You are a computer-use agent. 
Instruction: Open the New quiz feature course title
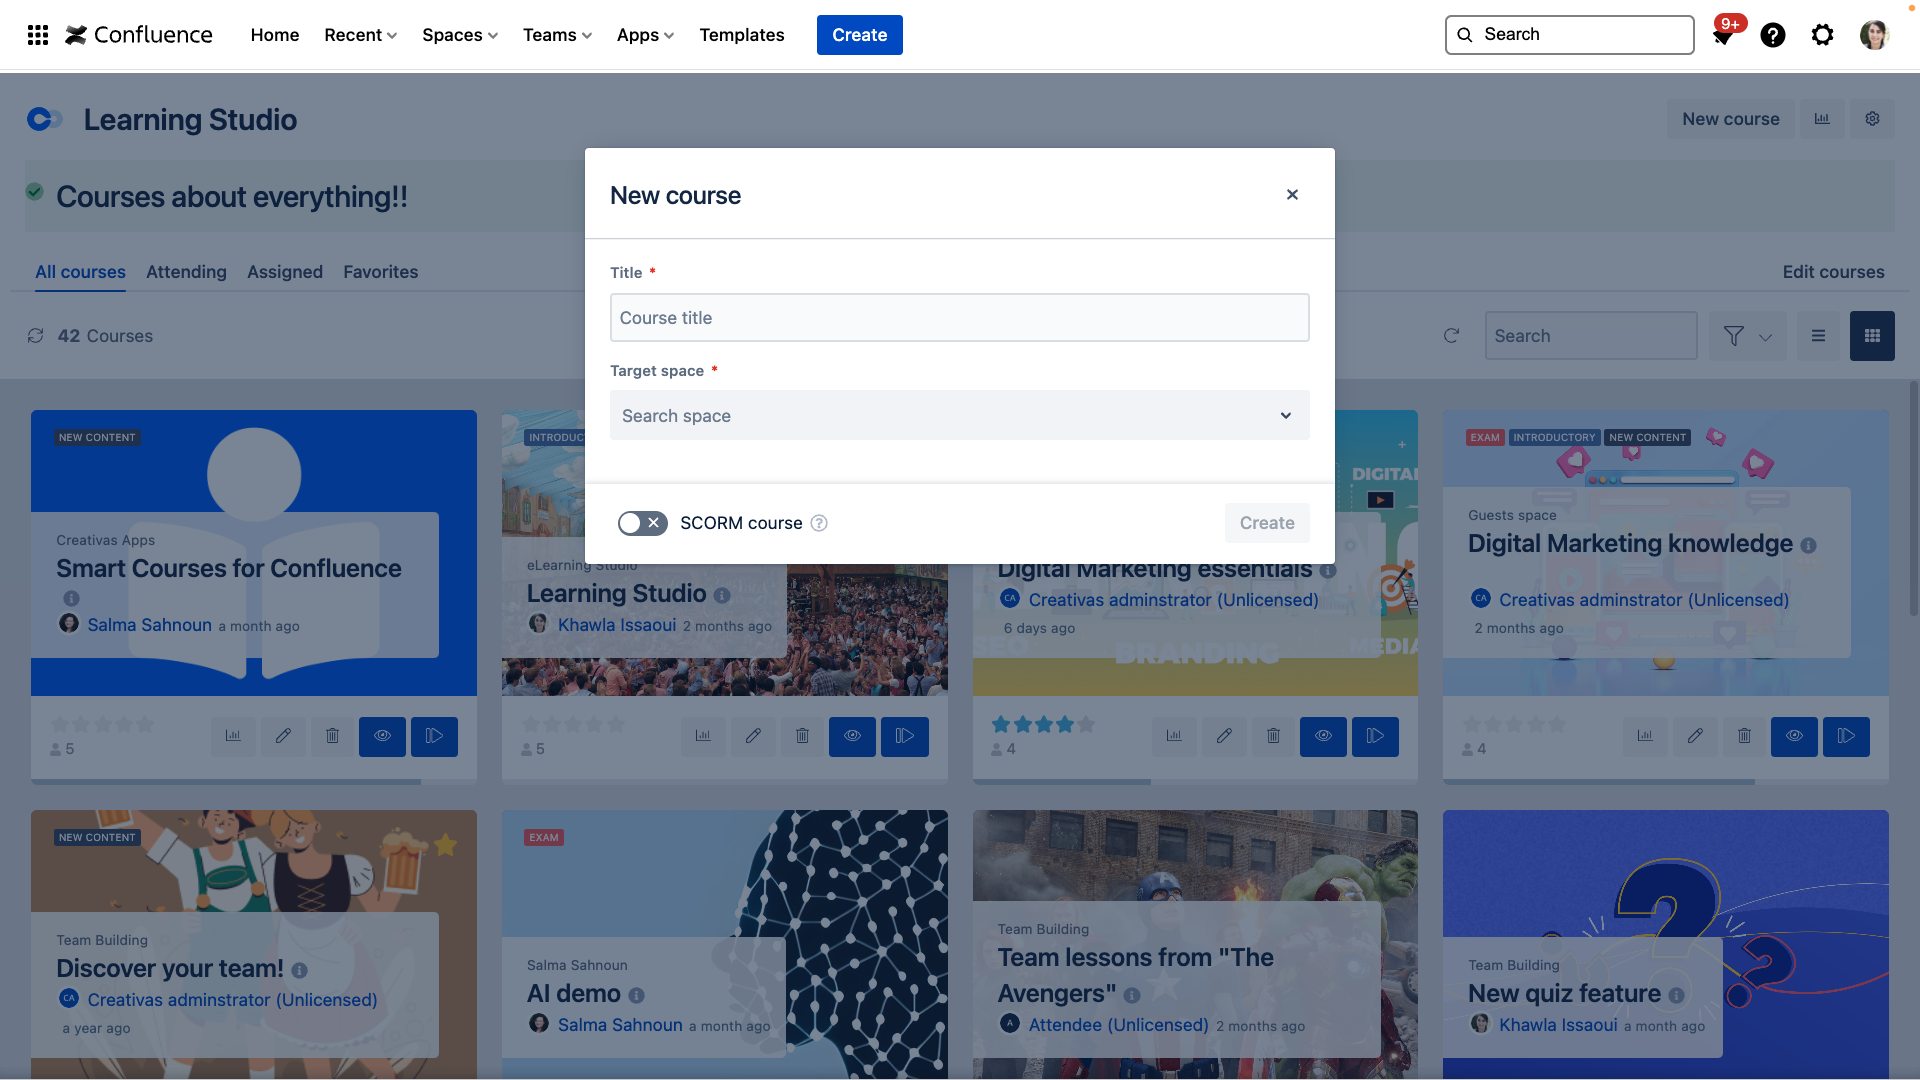[1564, 994]
